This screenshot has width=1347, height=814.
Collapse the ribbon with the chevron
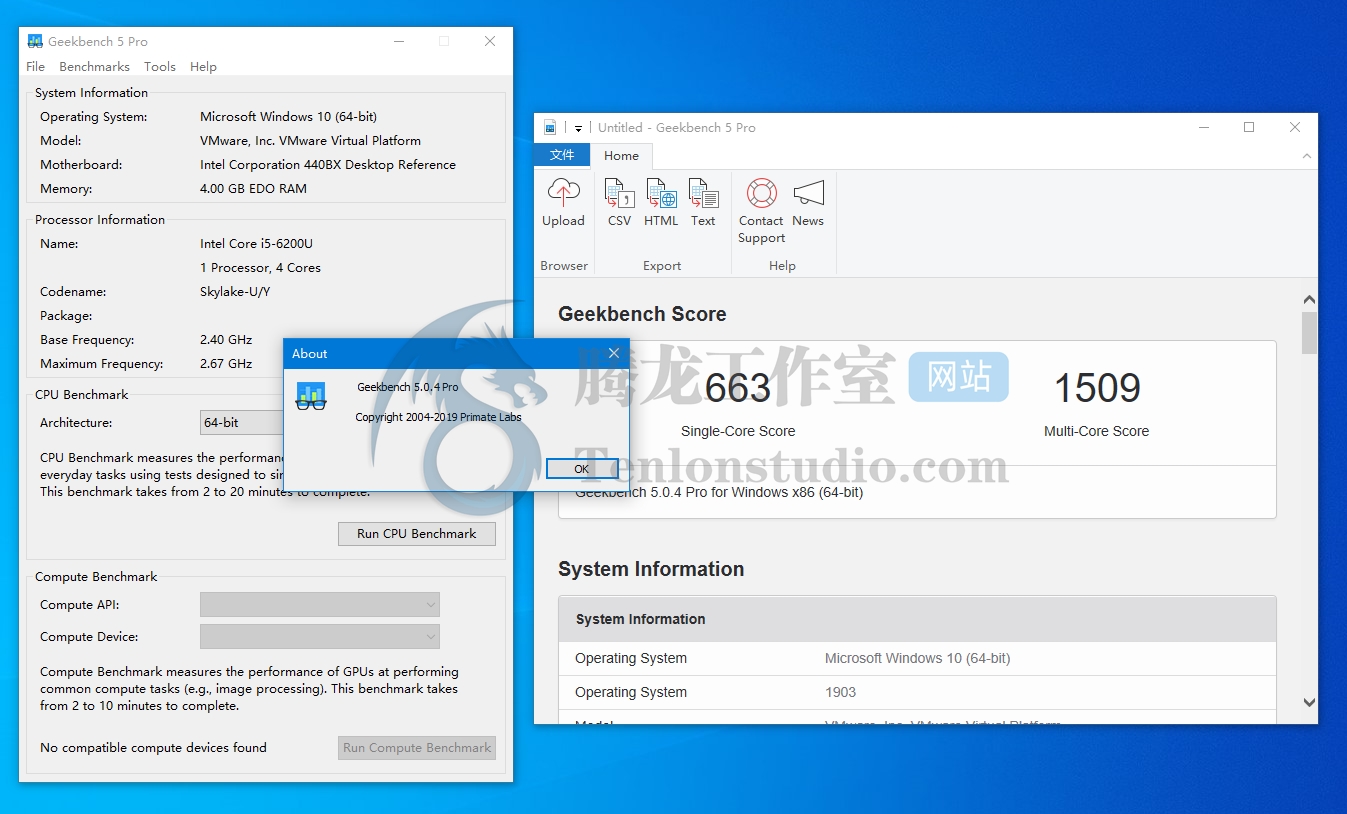tap(1306, 156)
